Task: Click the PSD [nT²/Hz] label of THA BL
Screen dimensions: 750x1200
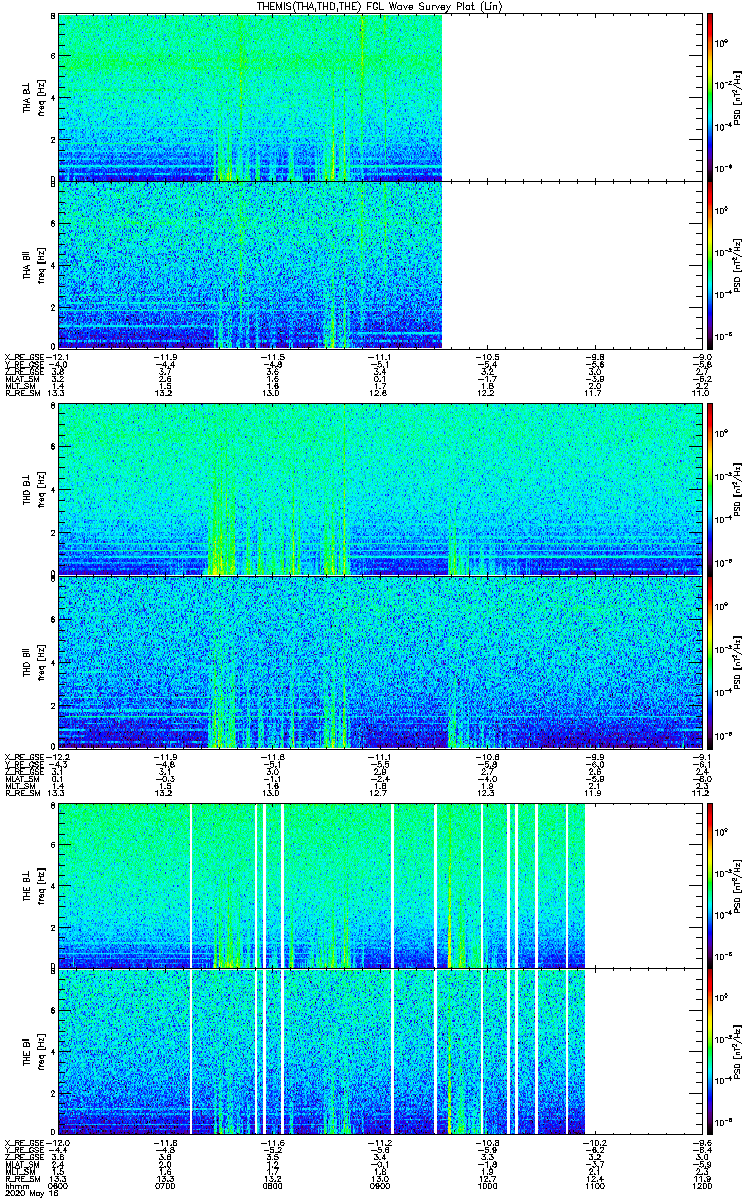Action: click(x=737, y=97)
